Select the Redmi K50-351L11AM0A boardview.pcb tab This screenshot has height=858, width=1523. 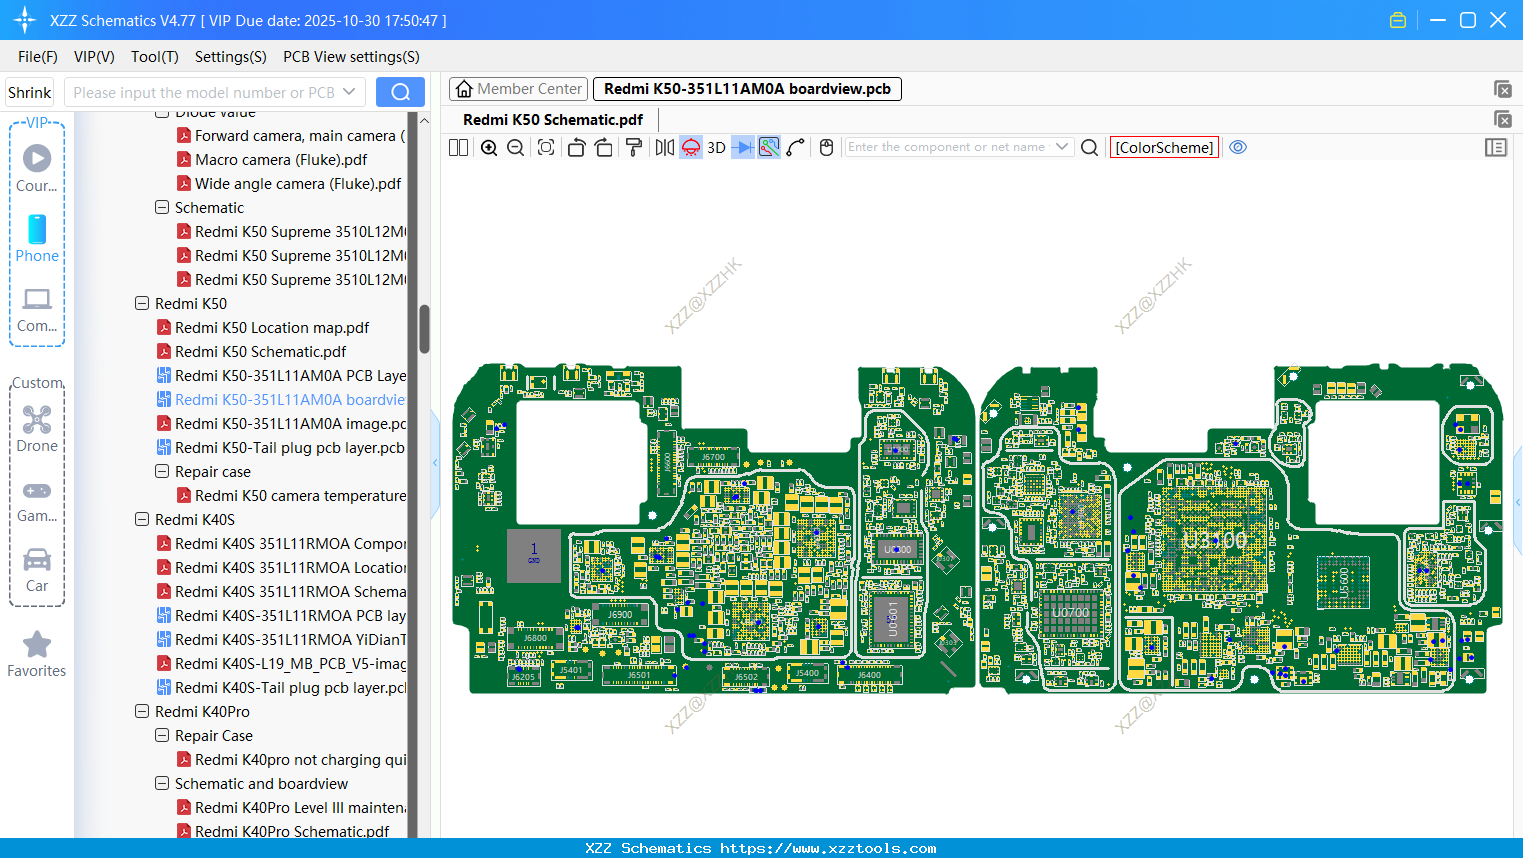point(747,89)
